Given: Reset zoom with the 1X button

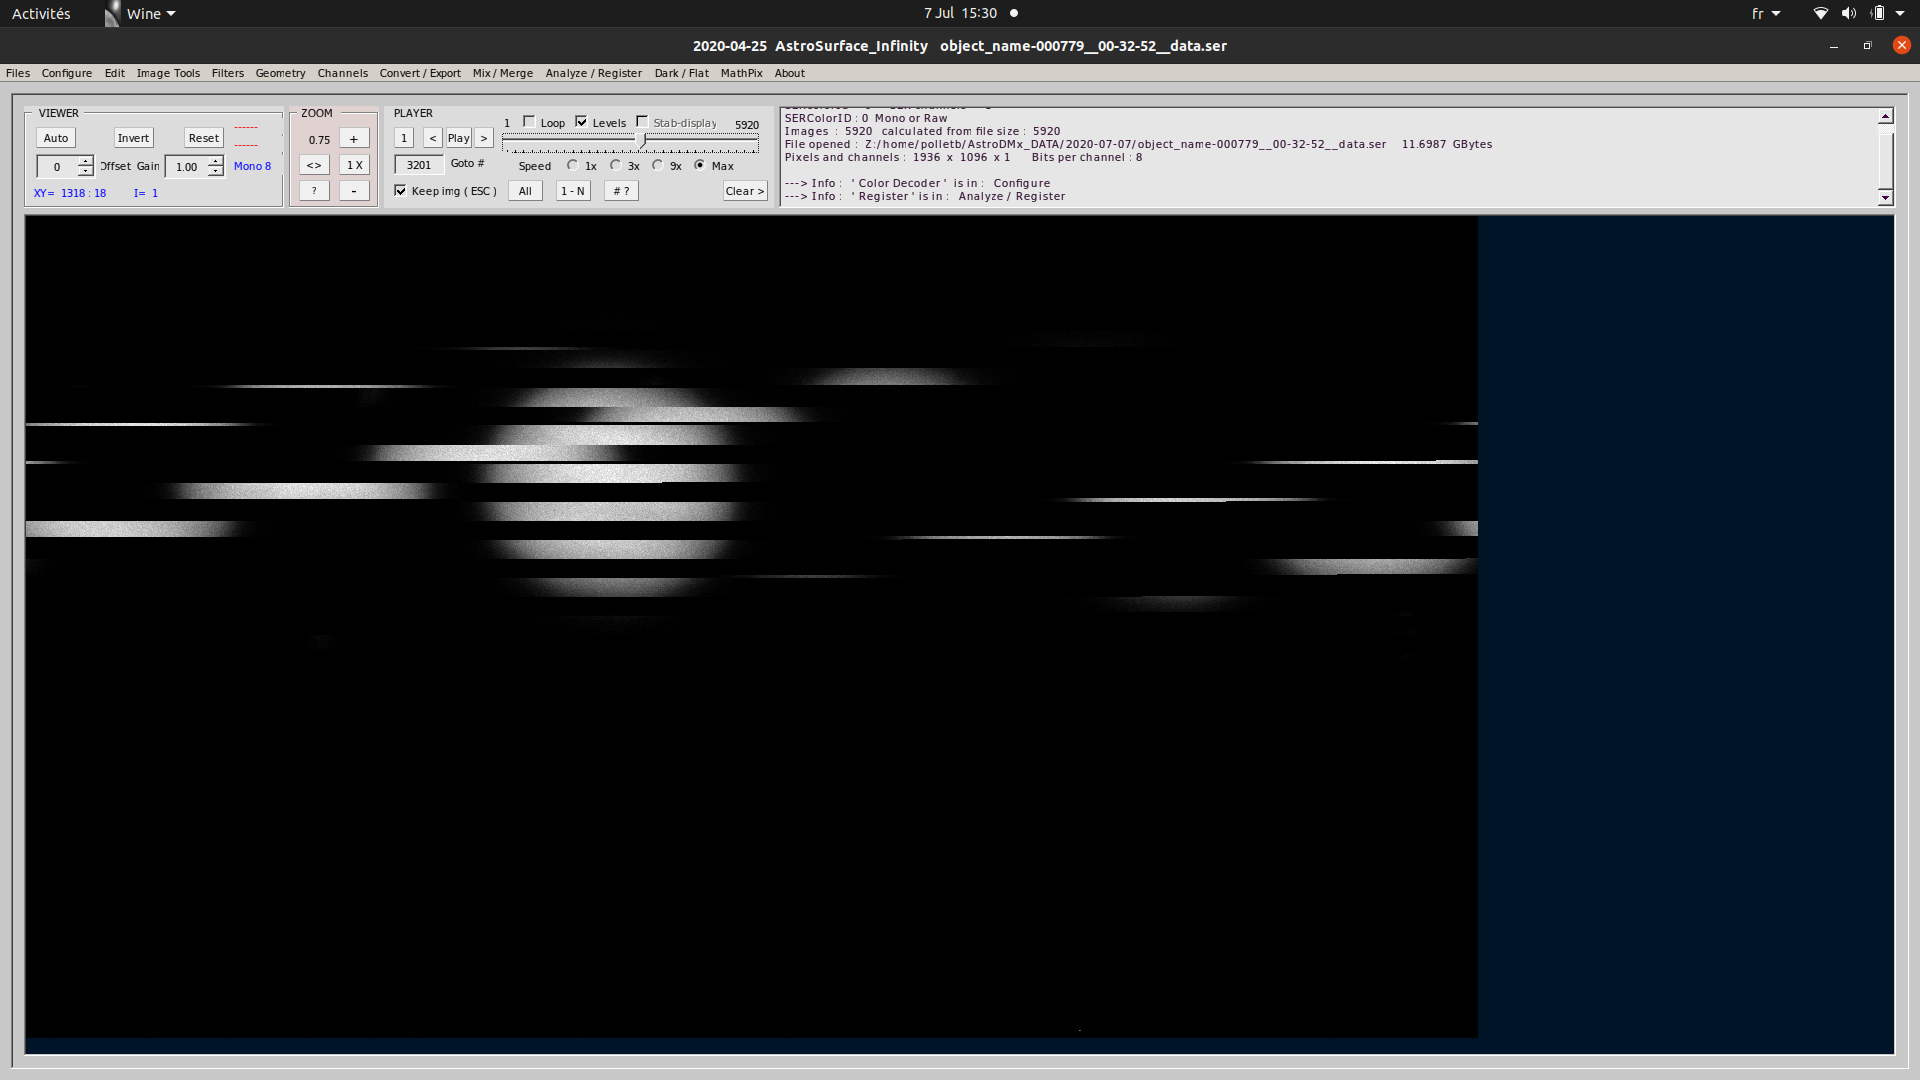Looking at the screenshot, I should (x=354, y=165).
